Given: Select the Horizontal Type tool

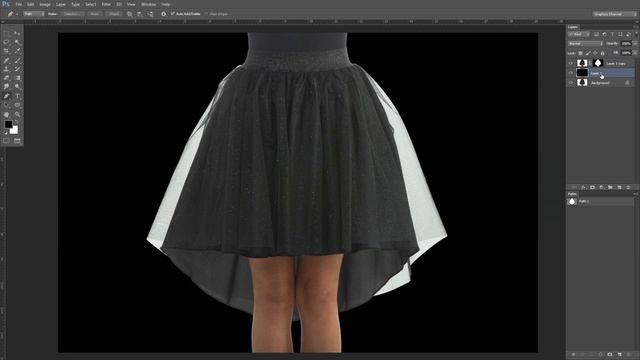Looking at the screenshot, I should [x=17, y=96].
